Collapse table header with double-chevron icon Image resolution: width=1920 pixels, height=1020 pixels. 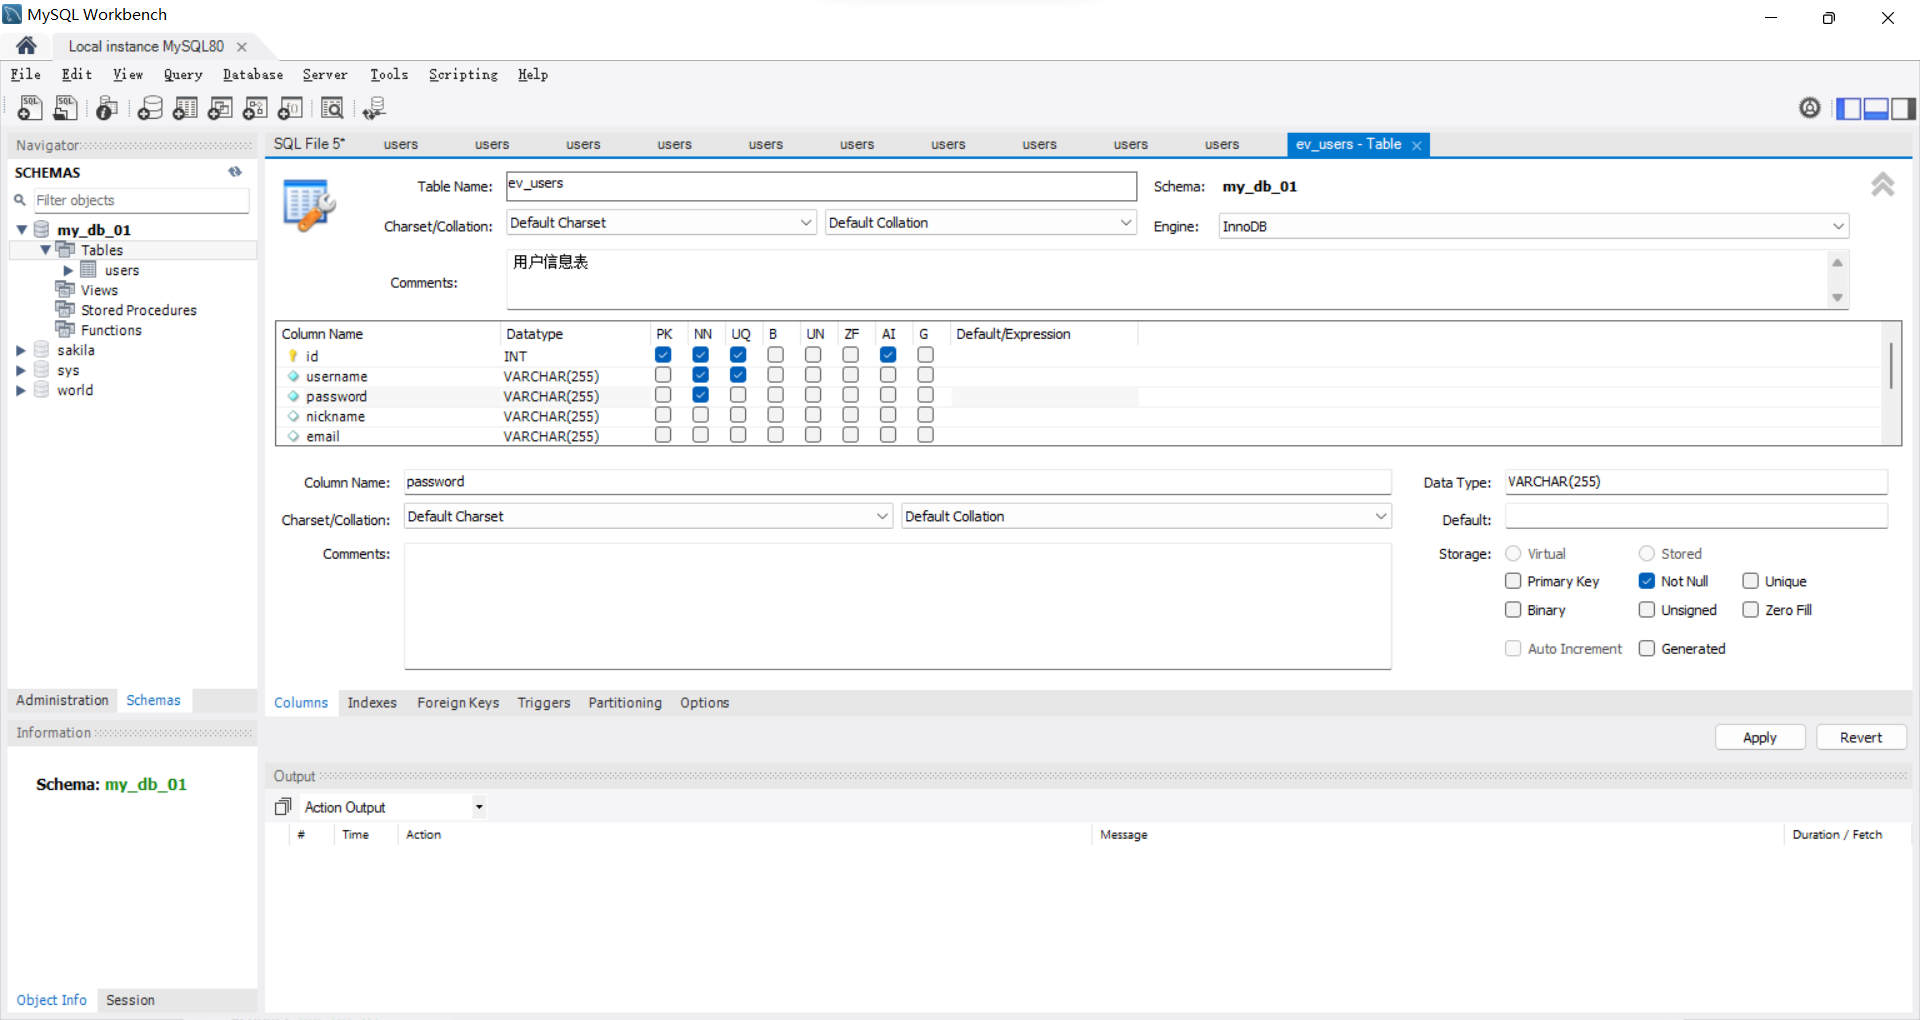tap(1883, 184)
